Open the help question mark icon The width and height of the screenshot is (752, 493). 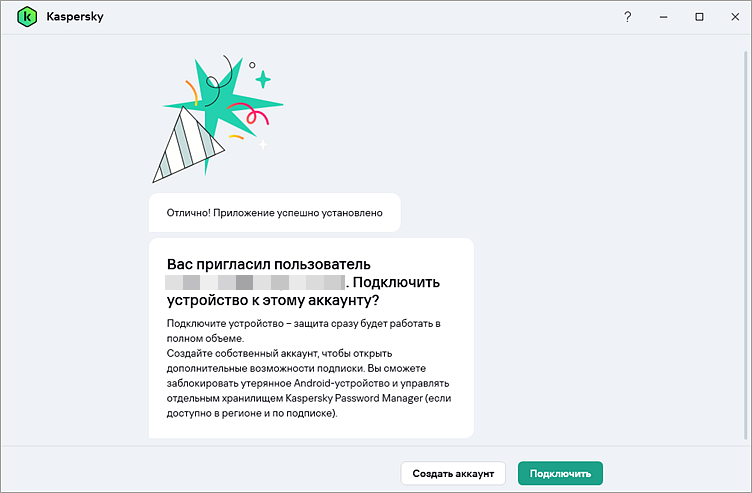click(627, 17)
